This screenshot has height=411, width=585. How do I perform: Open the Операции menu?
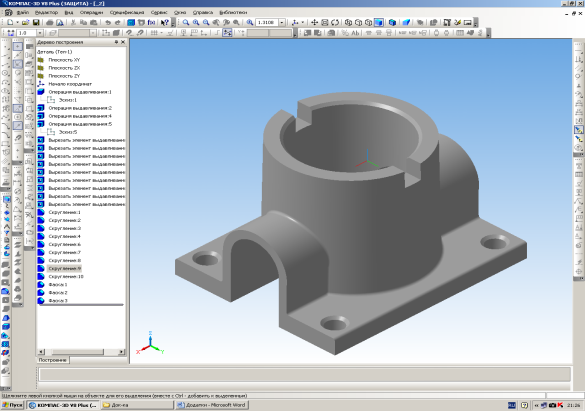(x=91, y=12)
